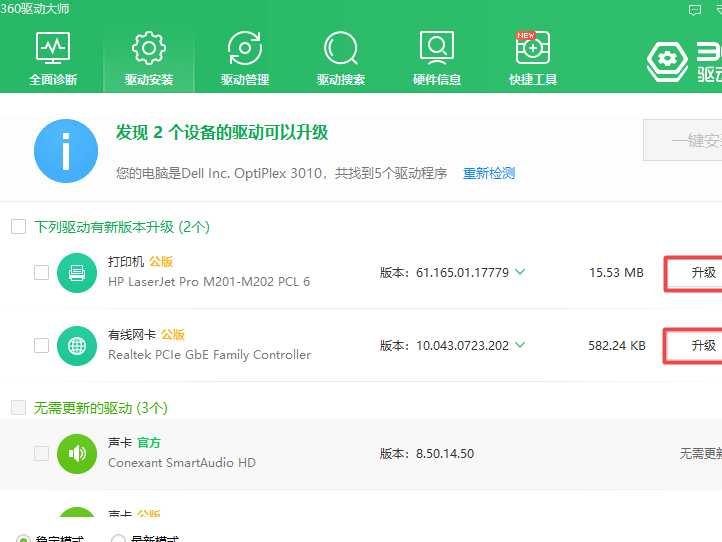Tick the 无需更新的驱动 group checkbox
722x542 pixels.
[x=18, y=408]
